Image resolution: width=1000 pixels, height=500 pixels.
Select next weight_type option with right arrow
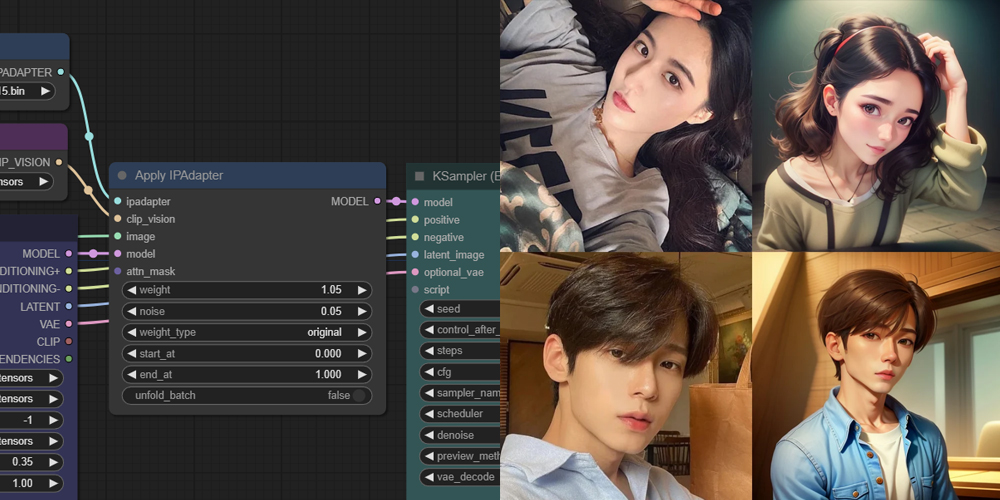[362, 332]
